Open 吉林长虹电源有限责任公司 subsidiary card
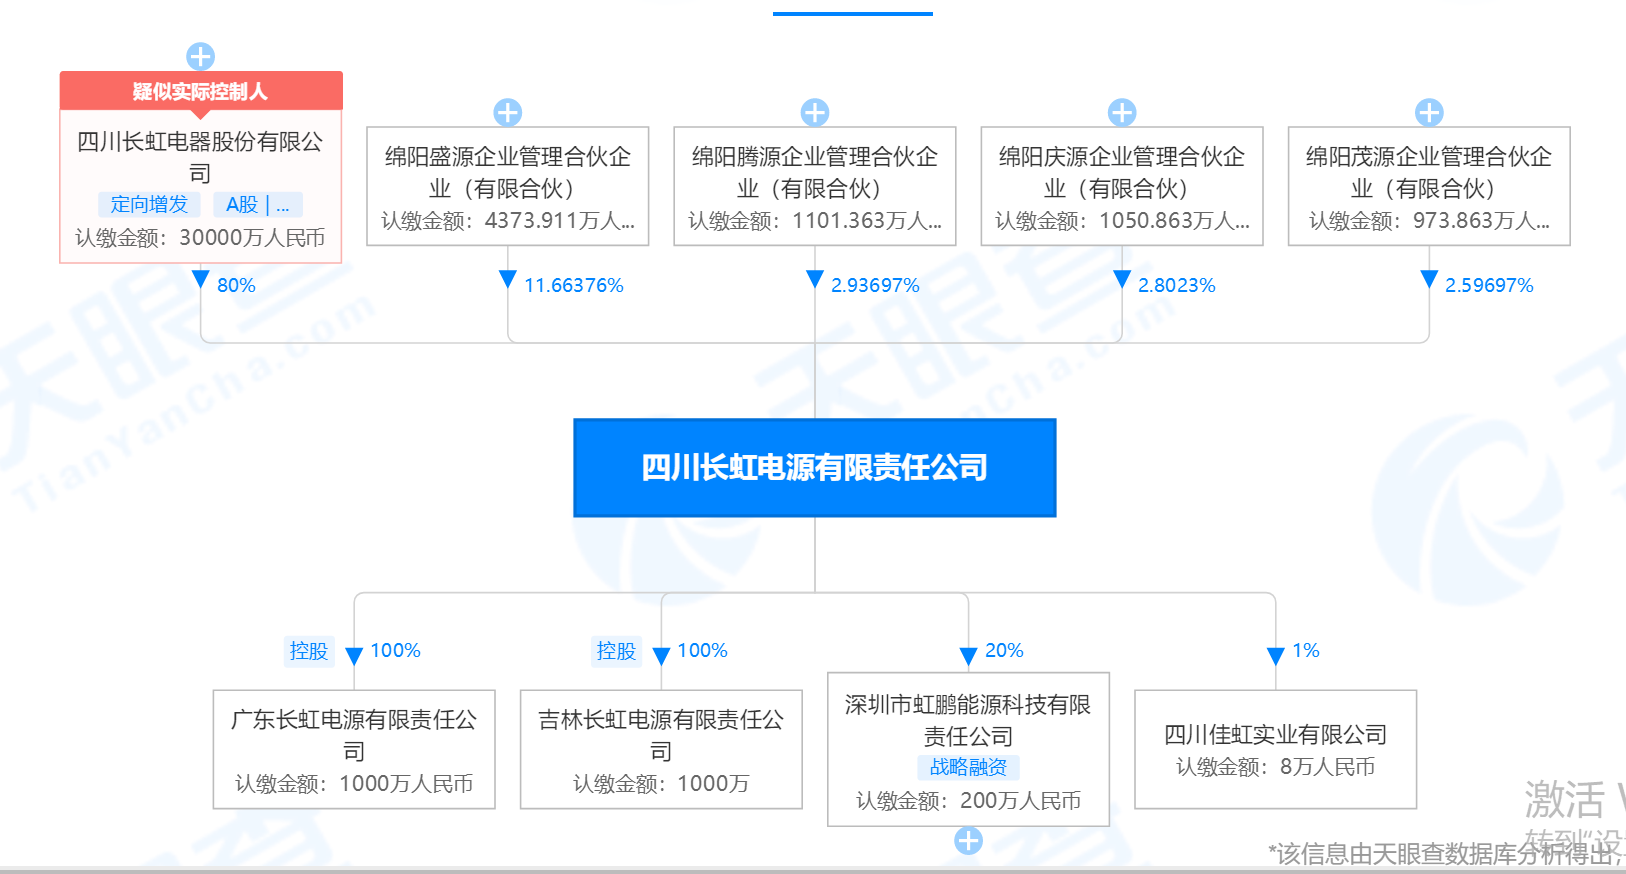Viewport: 1626px width, 874px height. click(661, 749)
